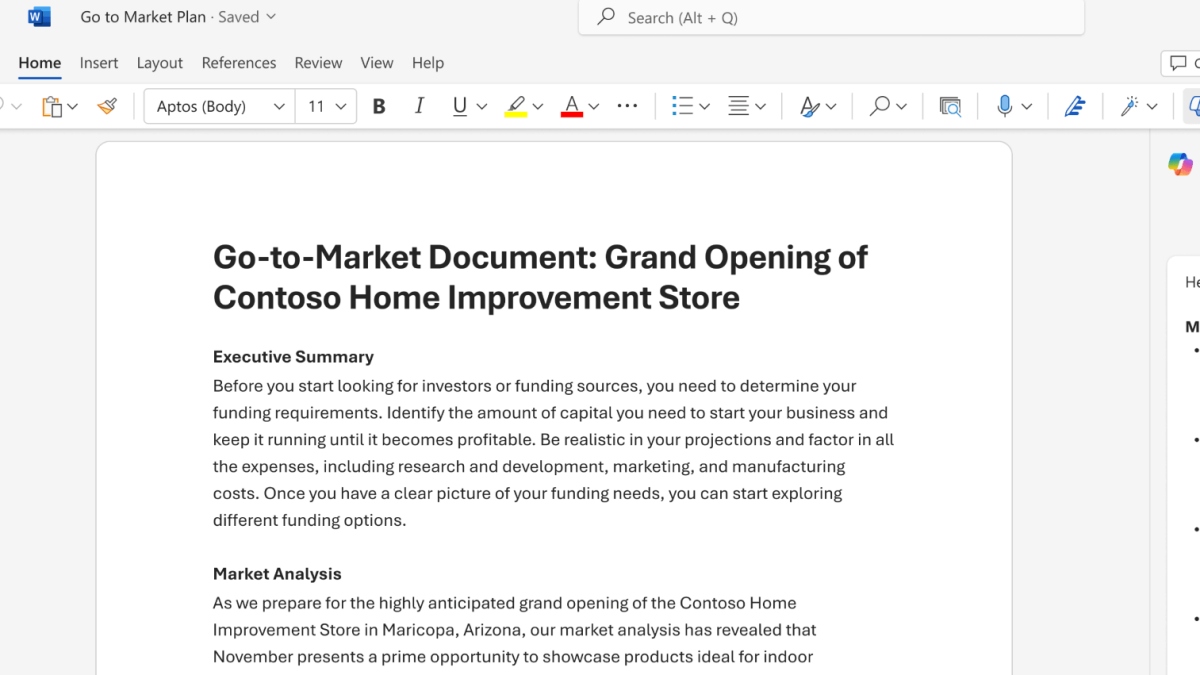Click the paragraph alignment icon
The height and width of the screenshot is (675, 1200).
[739, 106]
